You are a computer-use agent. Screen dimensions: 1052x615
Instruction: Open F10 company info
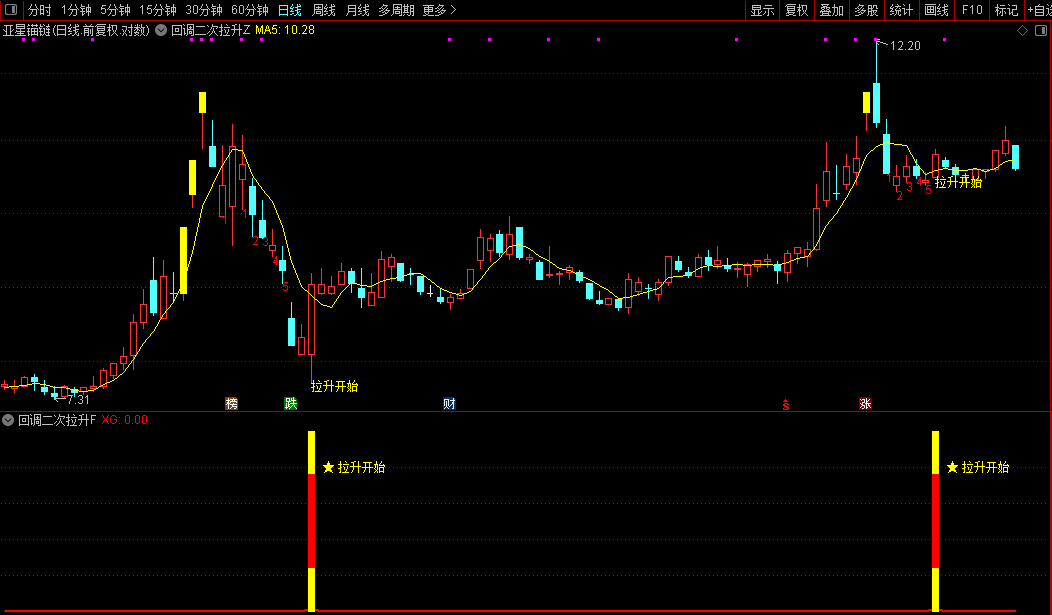(971, 10)
